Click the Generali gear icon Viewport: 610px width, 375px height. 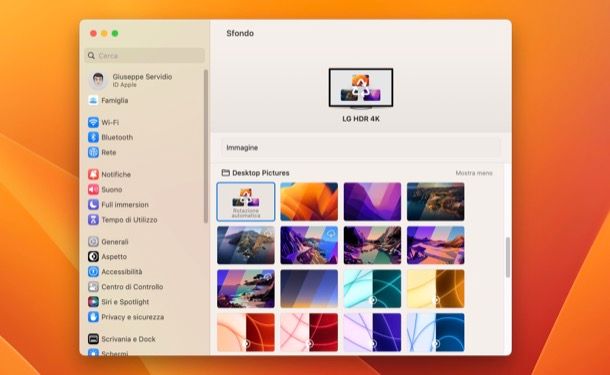[x=93, y=242]
